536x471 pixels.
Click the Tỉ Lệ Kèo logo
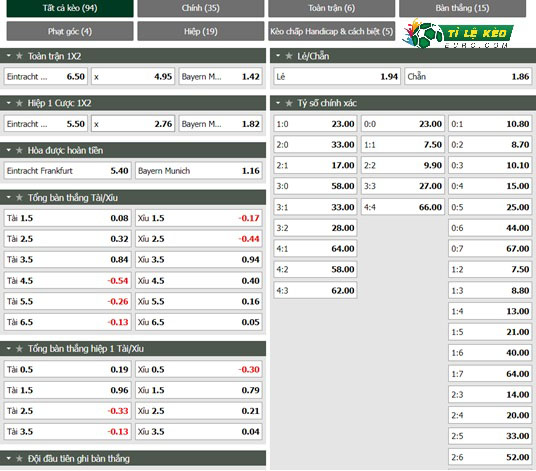pos(457,33)
